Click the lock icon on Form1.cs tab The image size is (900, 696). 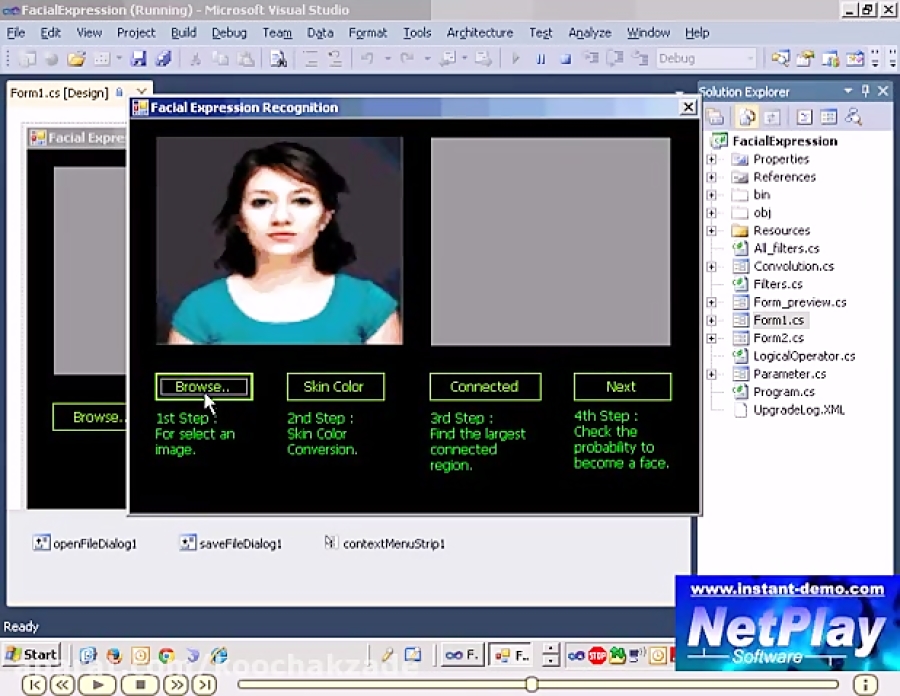[119, 92]
